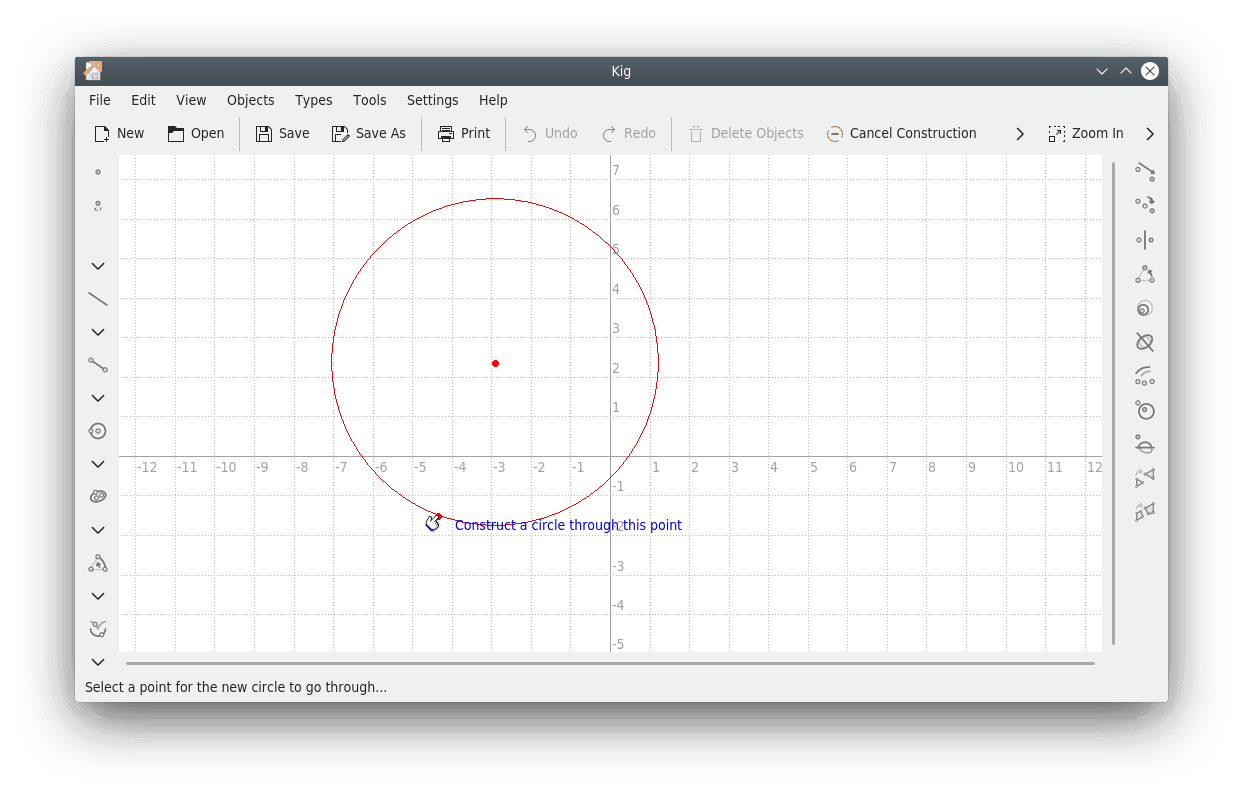Click "Construct a circle through this point" label
The height and width of the screenshot is (795, 1243).
568,525
